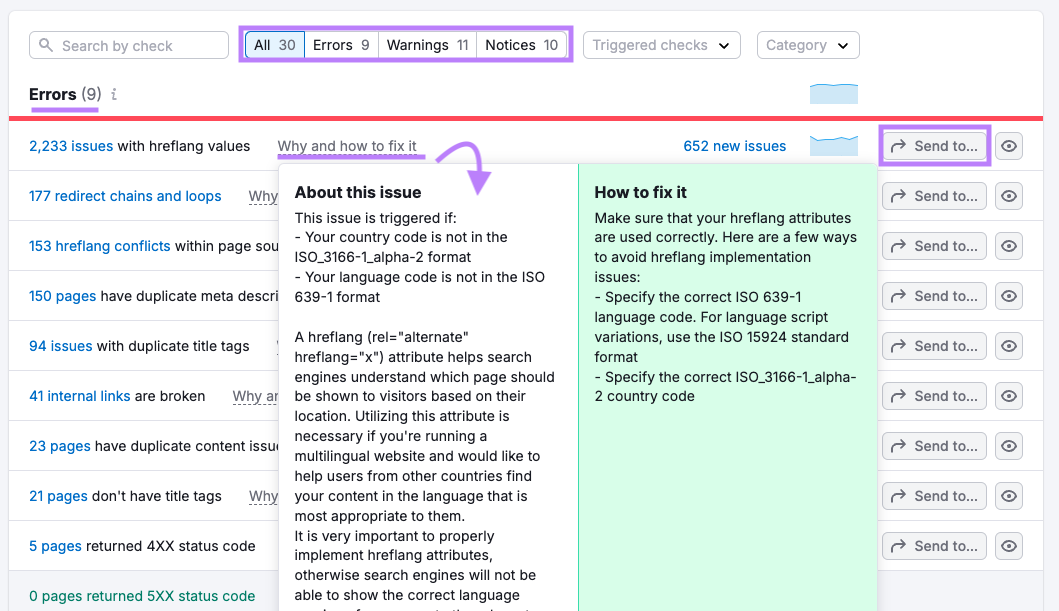Click eye icon for broken internal links row

pos(1009,396)
